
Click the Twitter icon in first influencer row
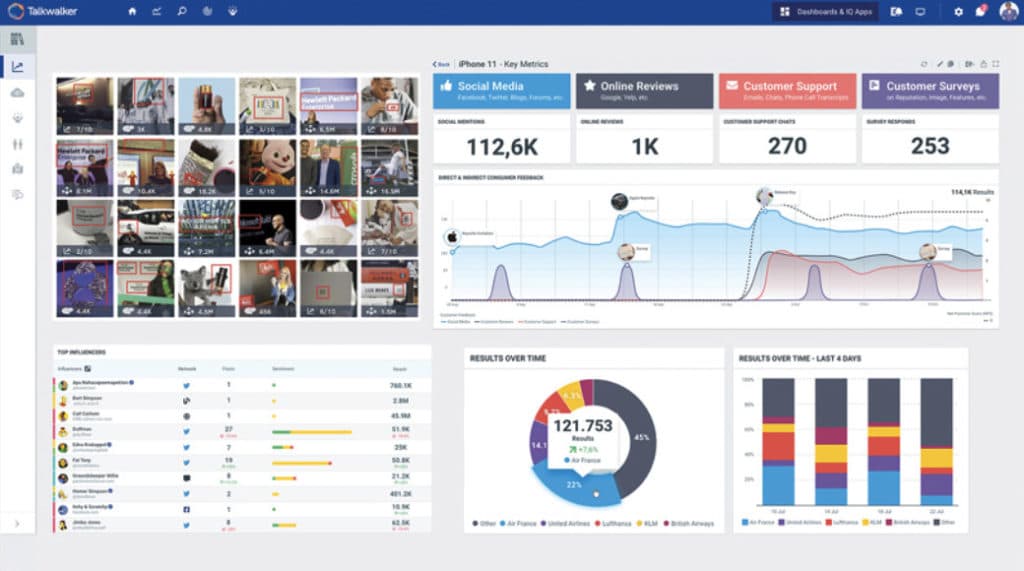coord(186,385)
